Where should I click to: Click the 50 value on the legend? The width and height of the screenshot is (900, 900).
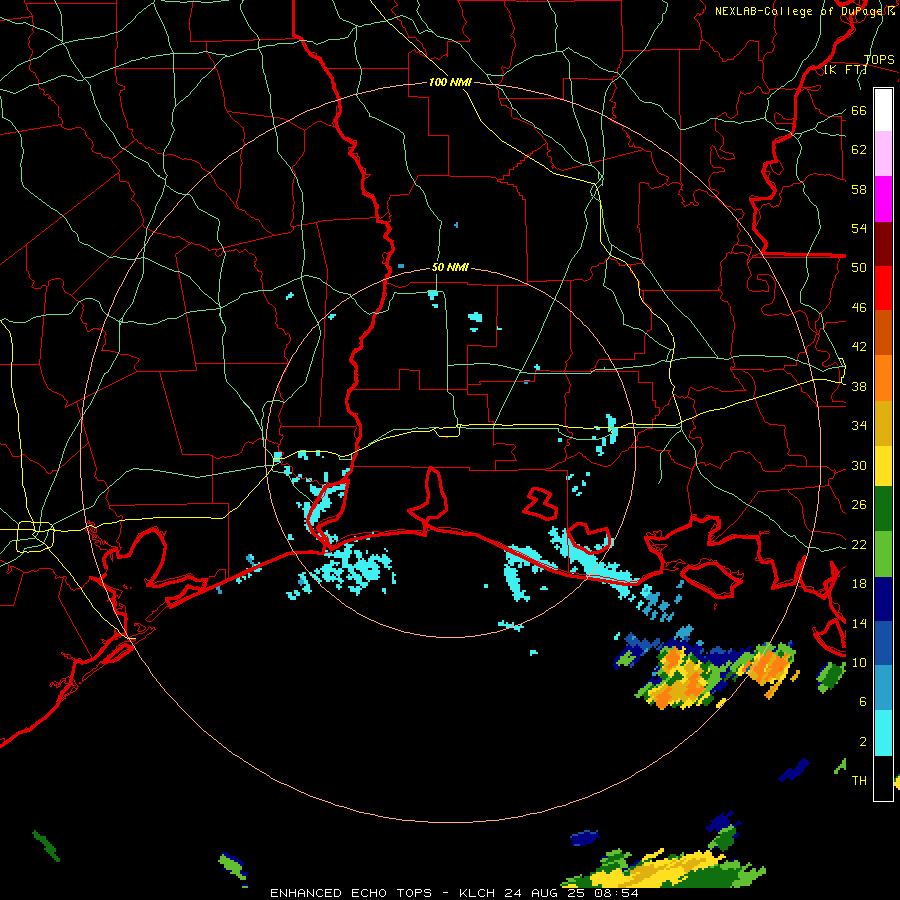point(859,268)
